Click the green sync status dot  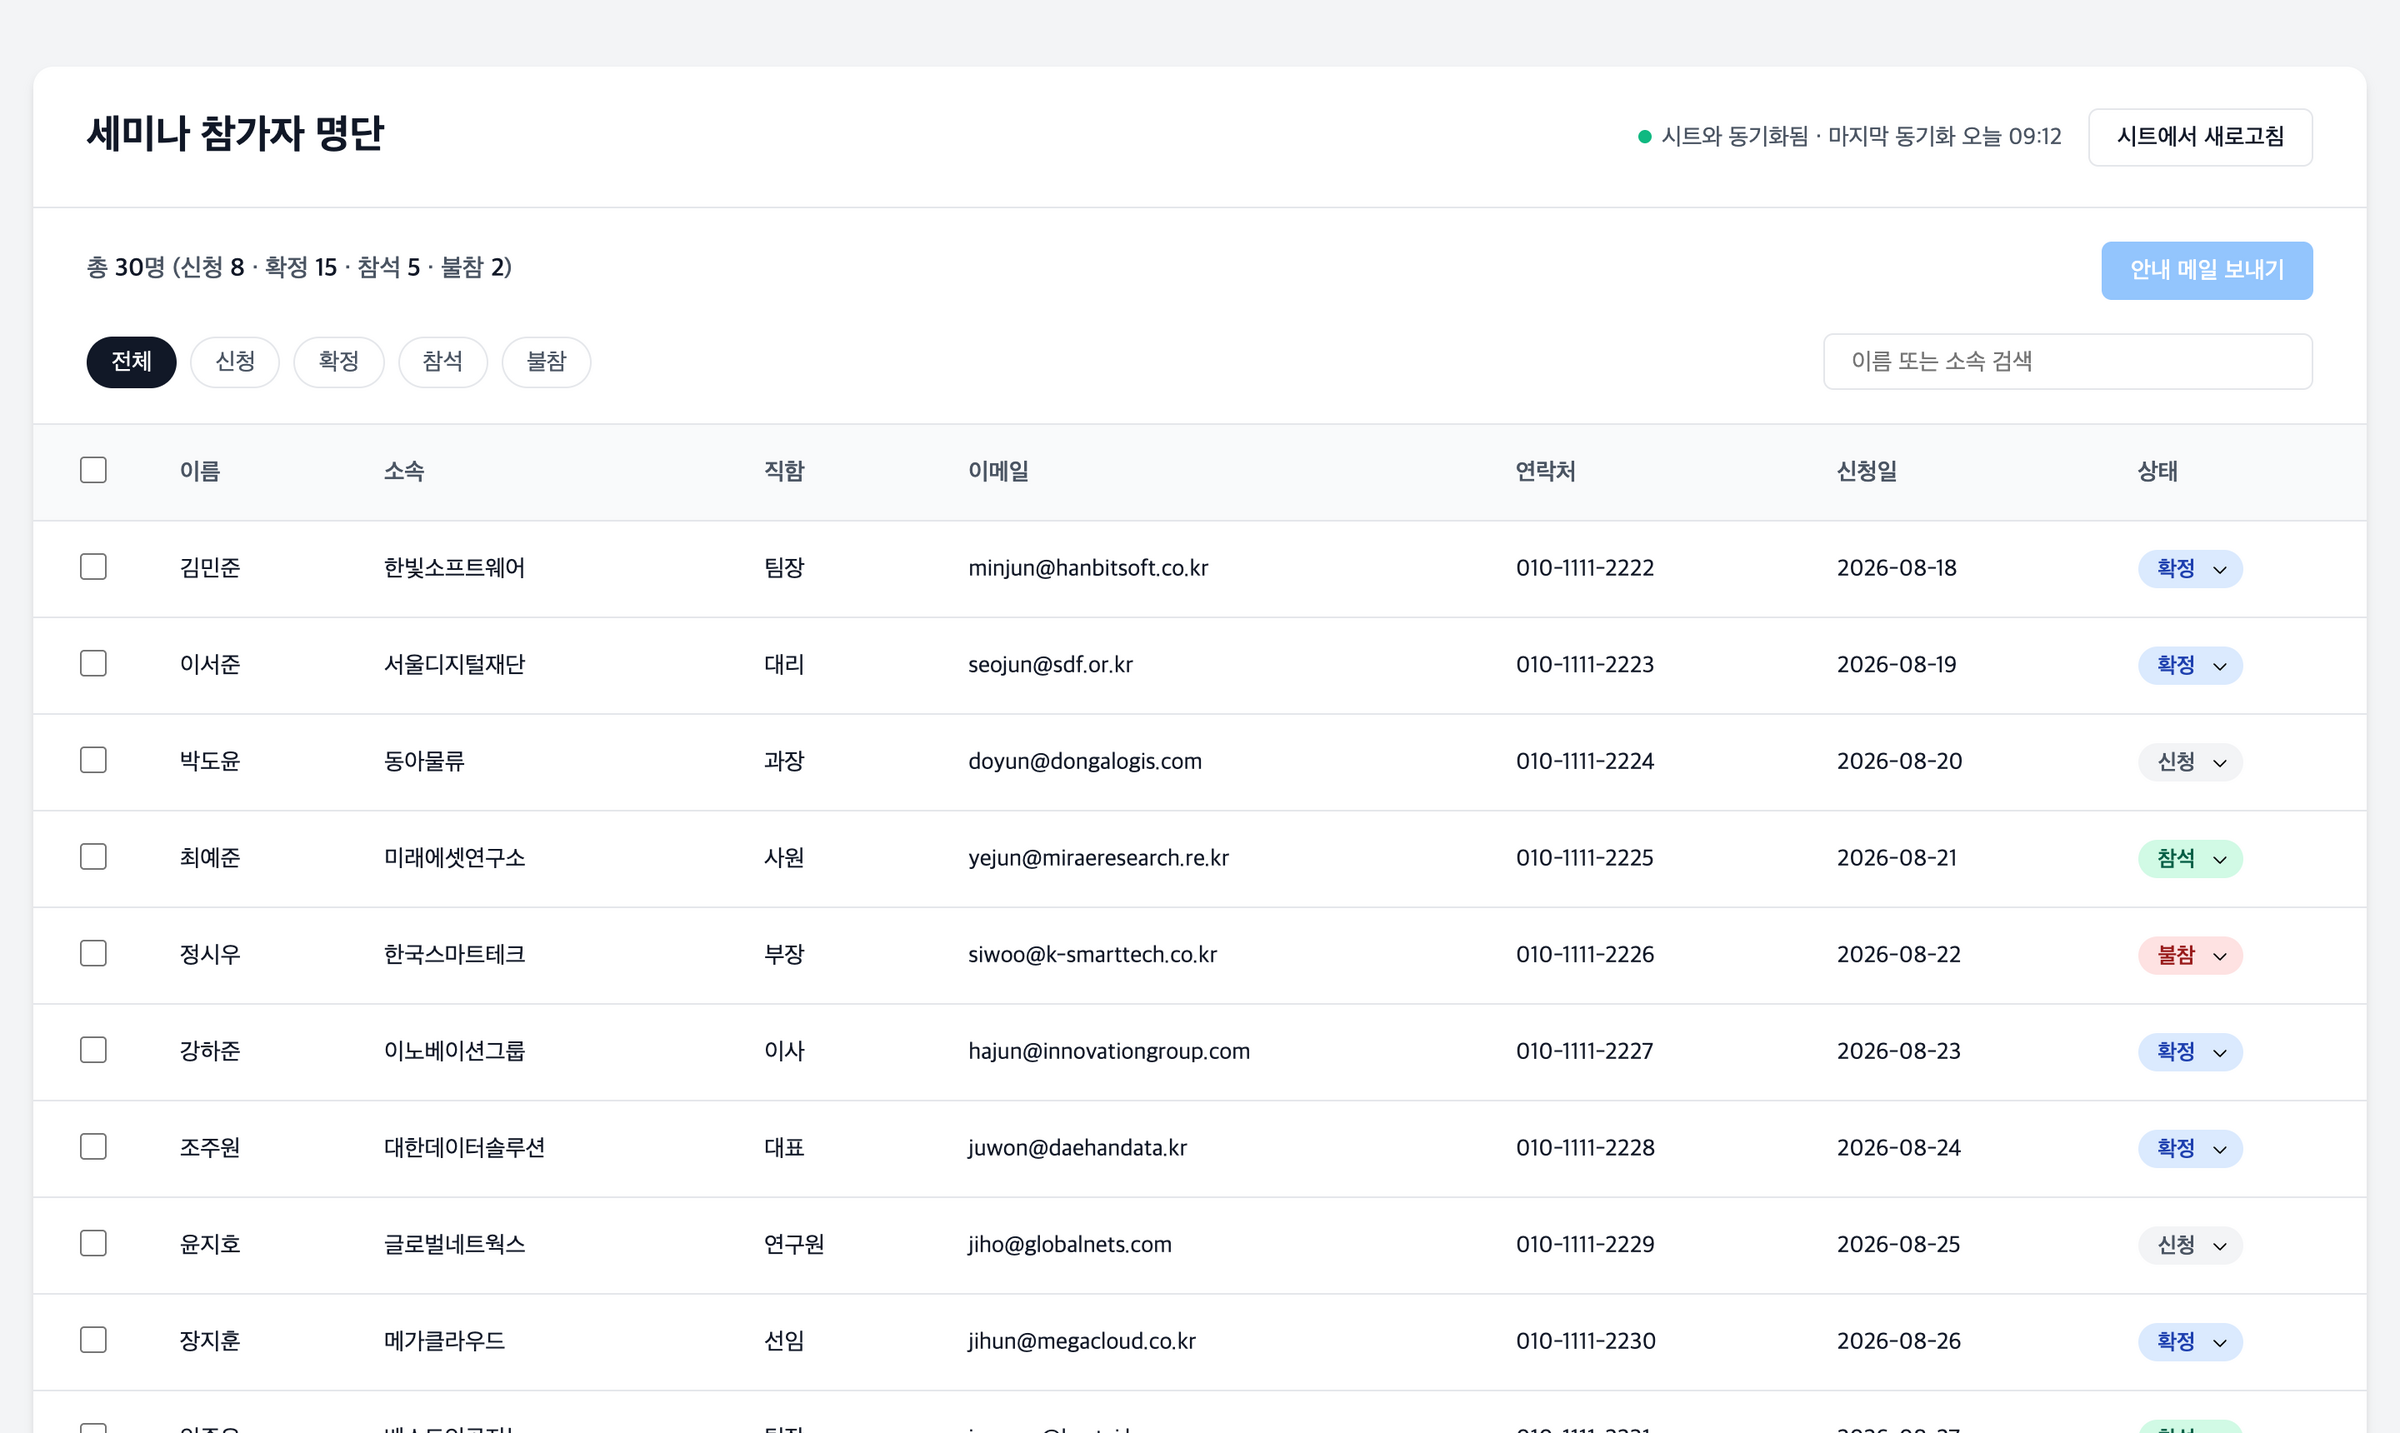[x=1644, y=137]
